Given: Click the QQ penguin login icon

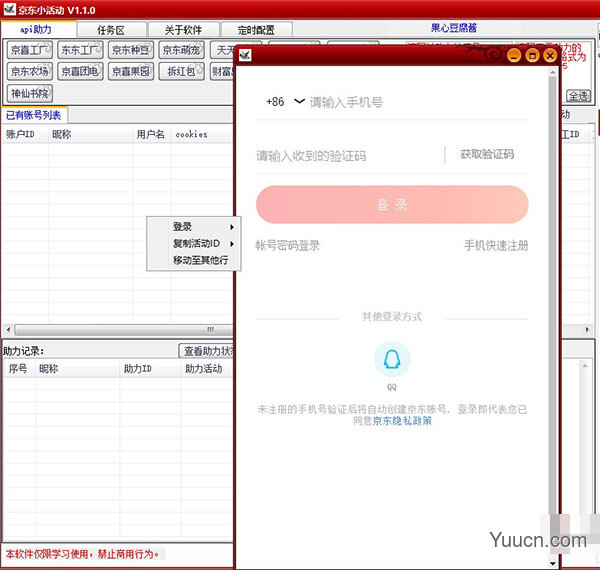Looking at the screenshot, I should tap(392, 359).
